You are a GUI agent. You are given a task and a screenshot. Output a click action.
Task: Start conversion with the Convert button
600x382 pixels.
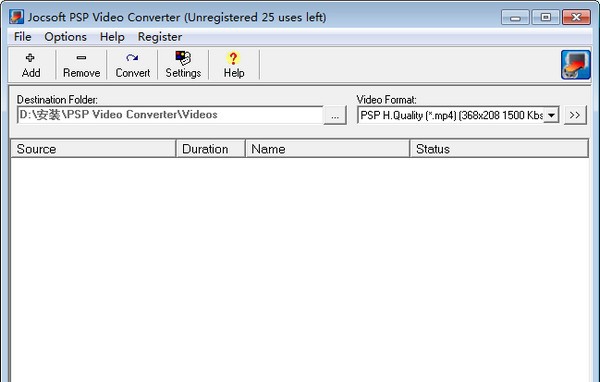click(132, 65)
